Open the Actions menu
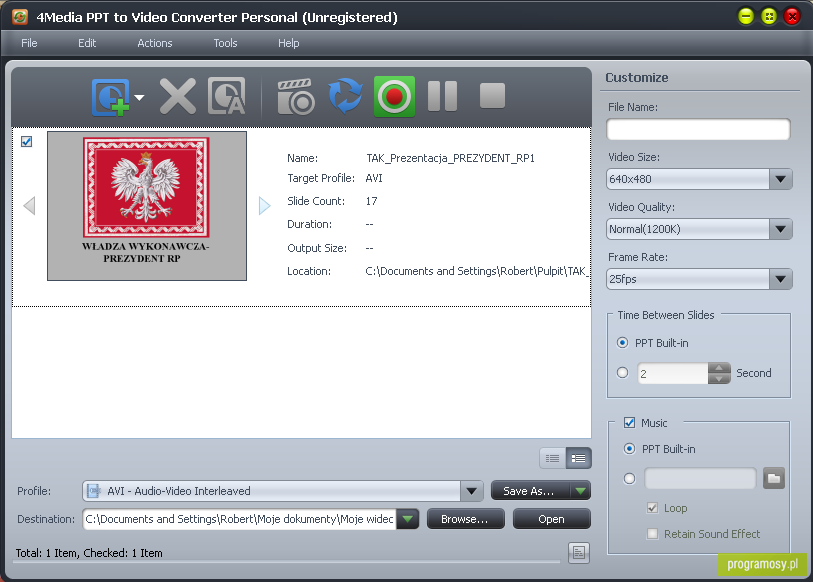 tap(155, 43)
